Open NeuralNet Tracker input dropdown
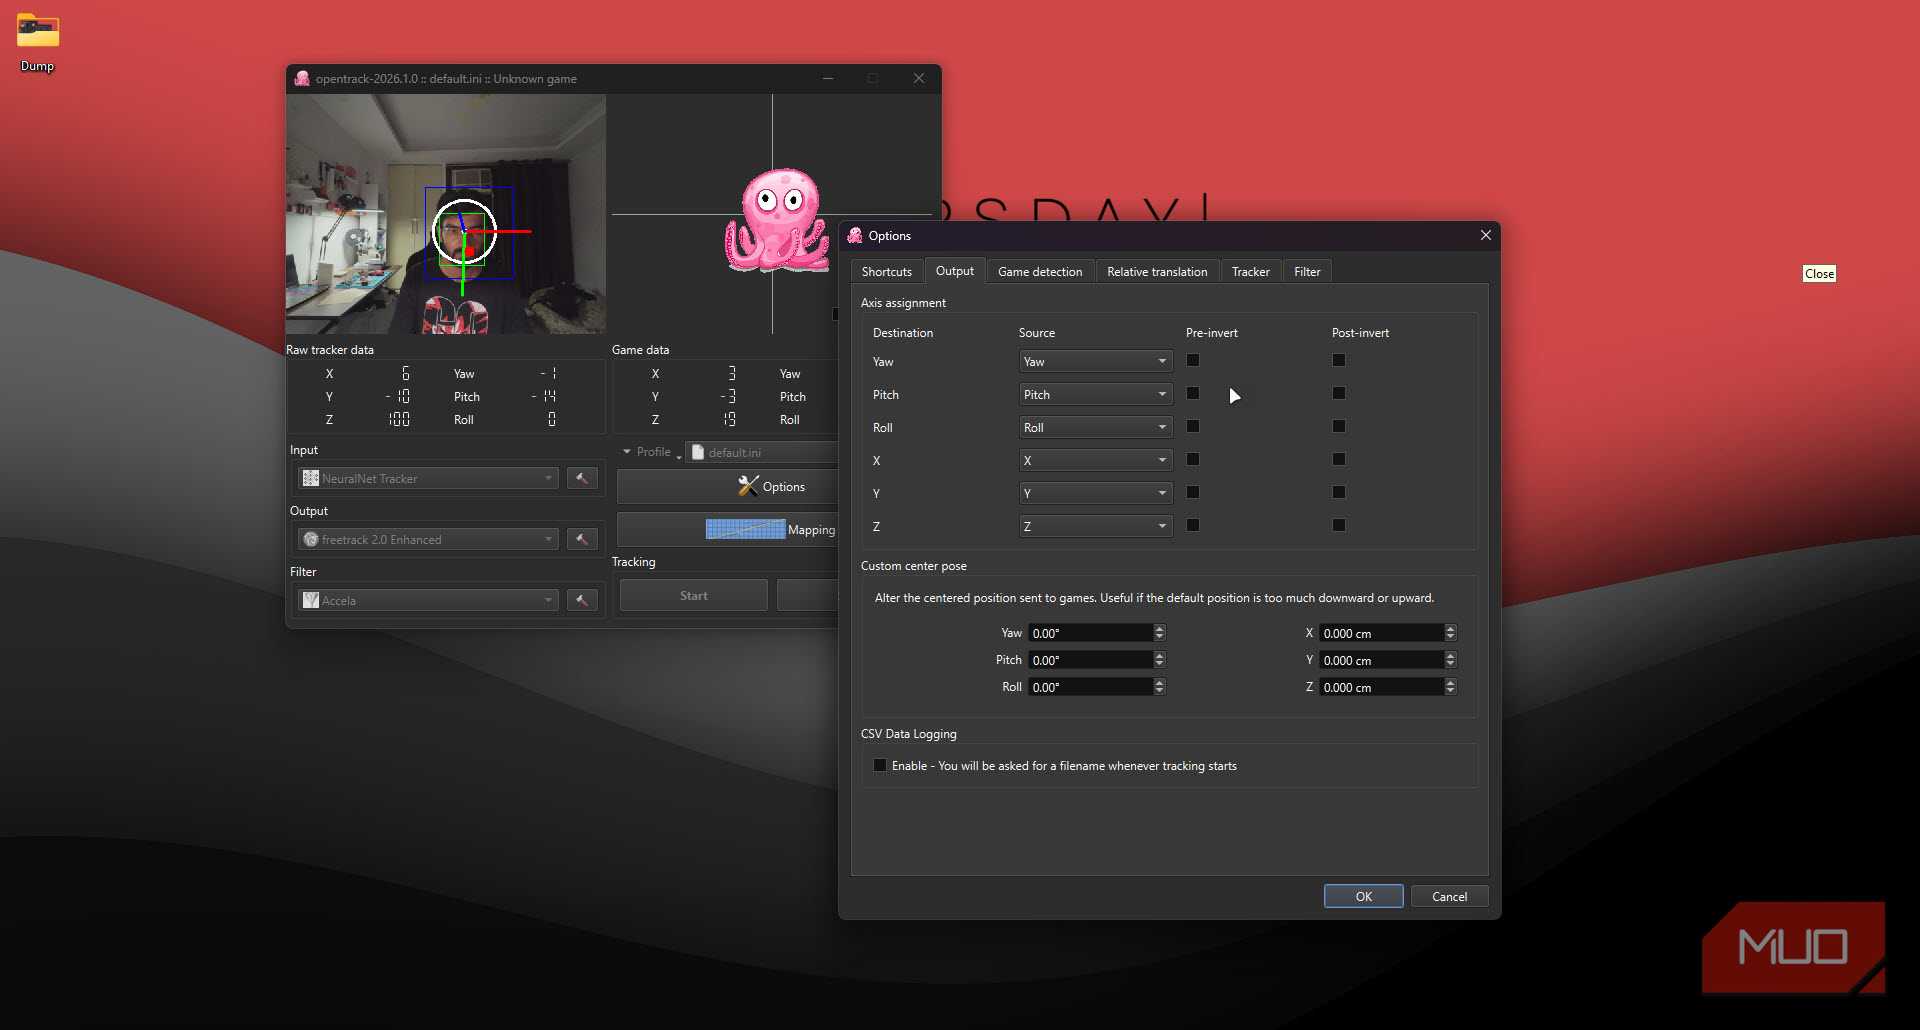 point(428,478)
